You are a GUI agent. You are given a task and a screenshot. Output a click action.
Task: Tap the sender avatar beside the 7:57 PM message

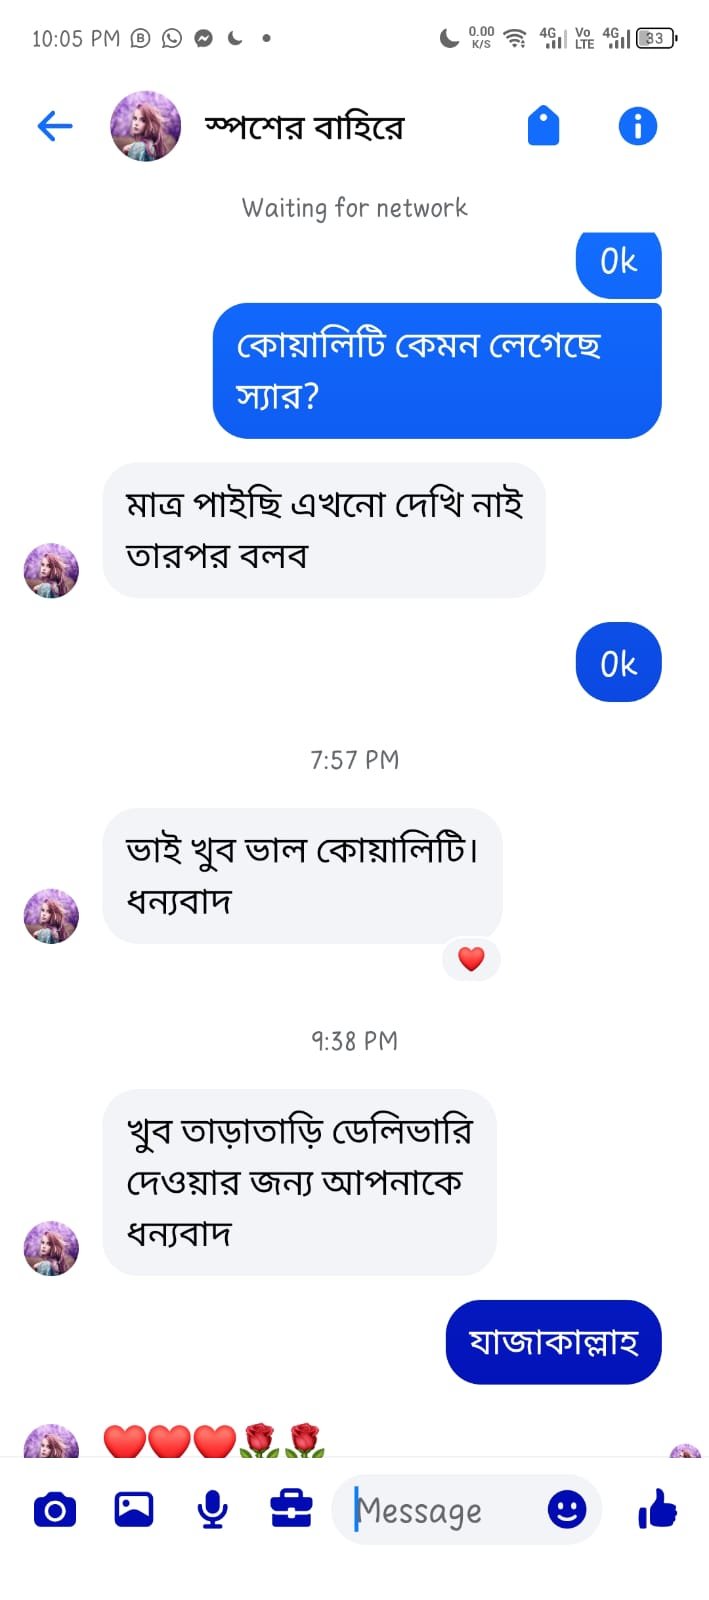click(x=51, y=915)
